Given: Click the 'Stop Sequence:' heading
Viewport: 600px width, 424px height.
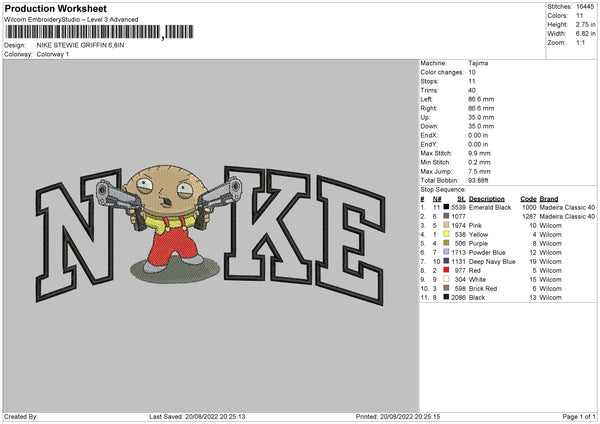Looking at the screenshot, I should click(x=443, y=189).
